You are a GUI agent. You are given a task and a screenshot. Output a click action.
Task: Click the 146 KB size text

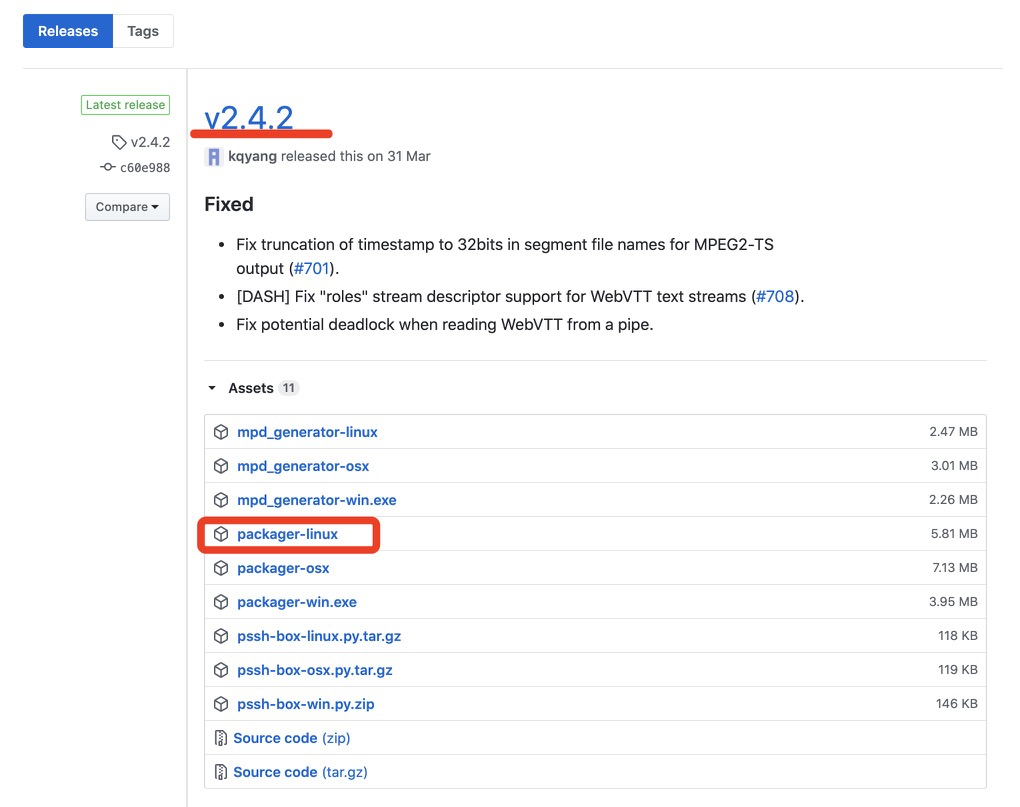pos(956,703)
